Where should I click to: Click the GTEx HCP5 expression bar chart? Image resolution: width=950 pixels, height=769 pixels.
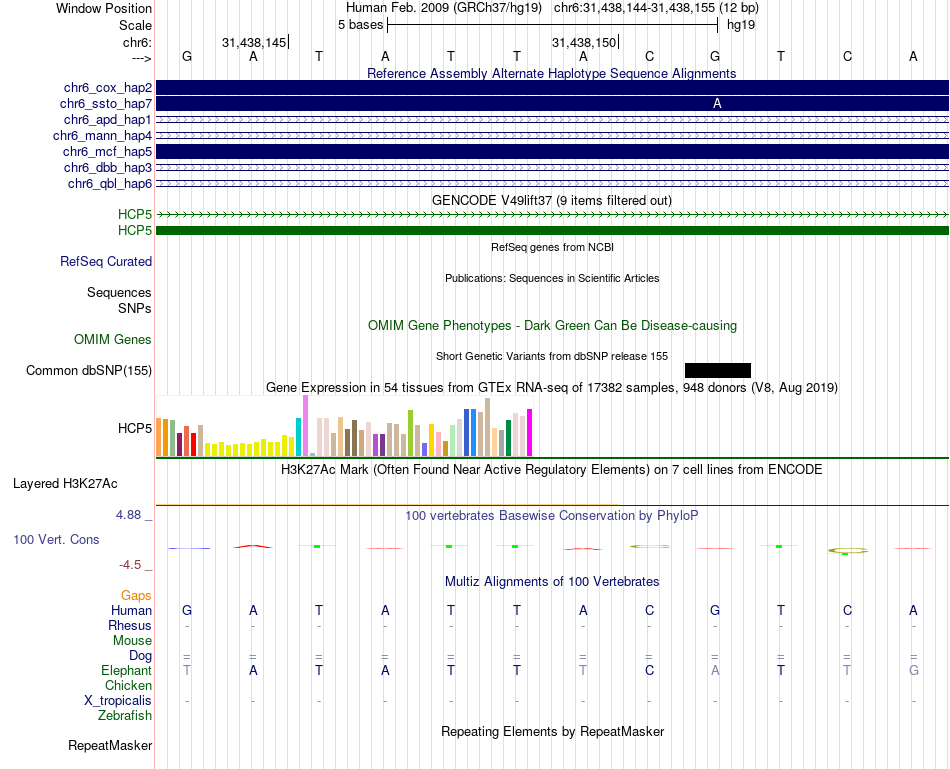click(344, 426)
